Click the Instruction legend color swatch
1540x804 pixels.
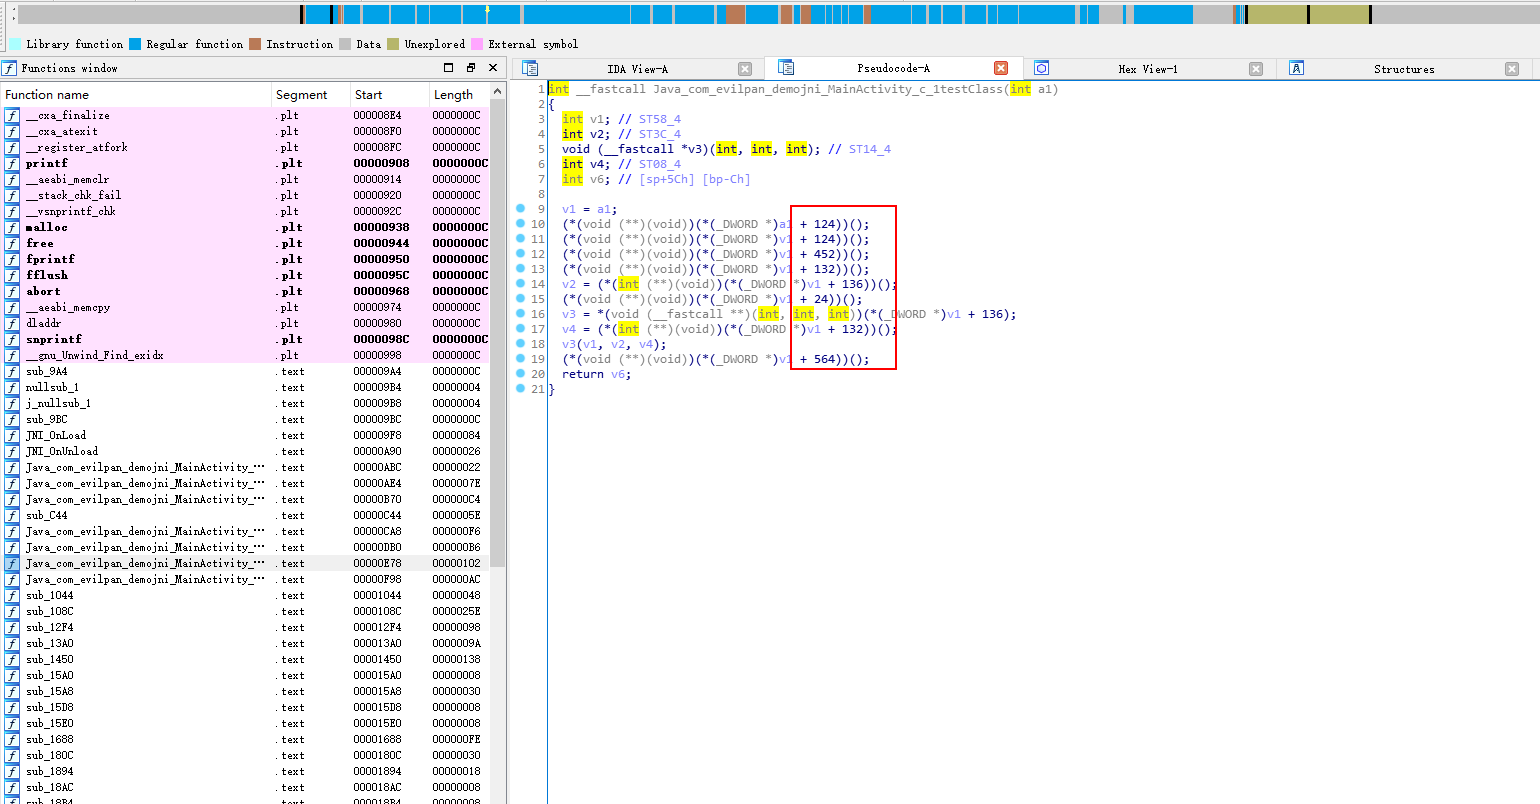(255, 44)
